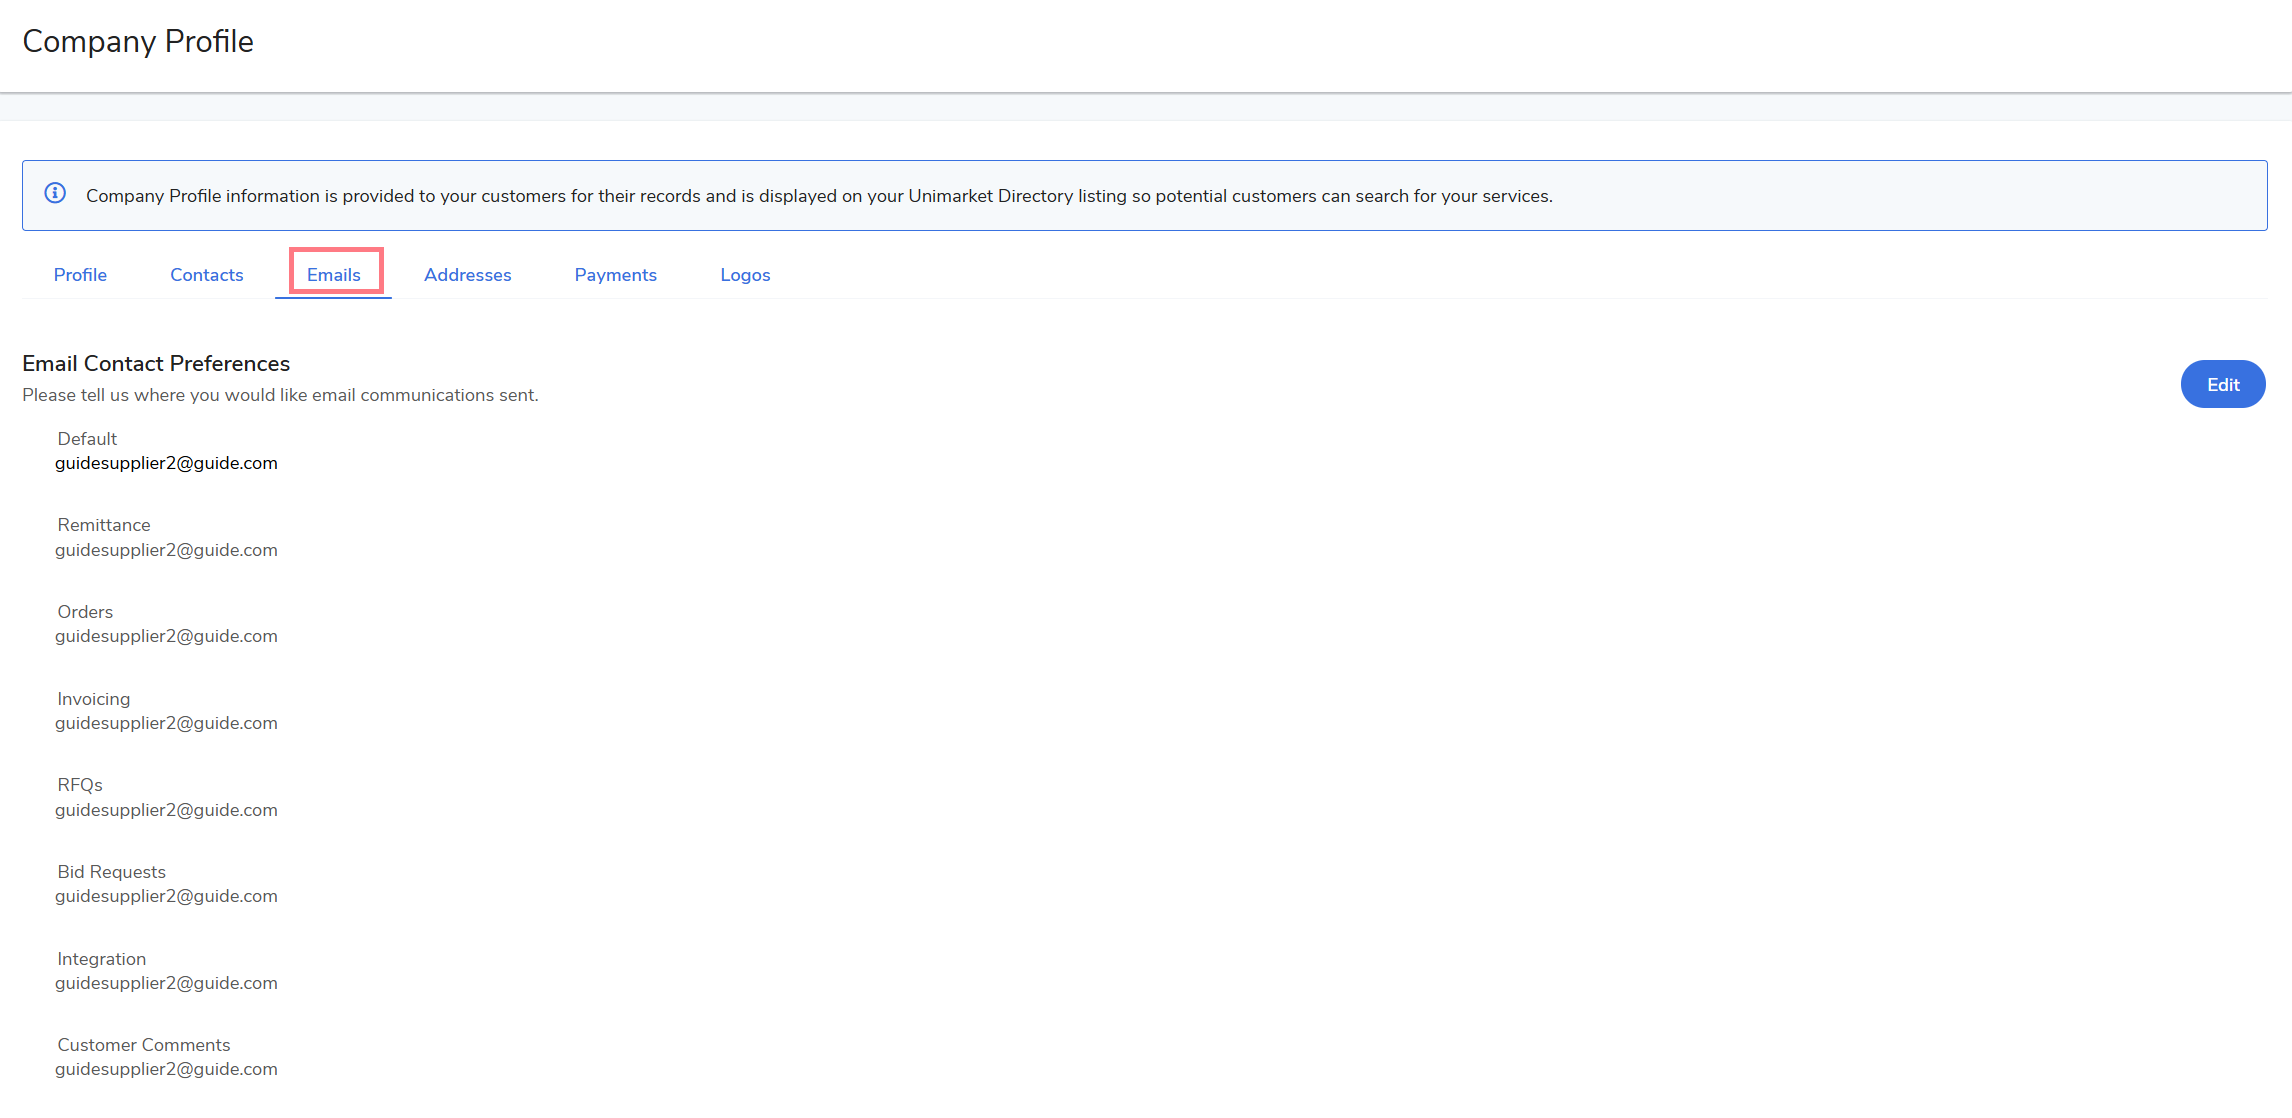Switch to the Contacts tab
This screenshot has width=2292, height=1118.
coord(206,275)
